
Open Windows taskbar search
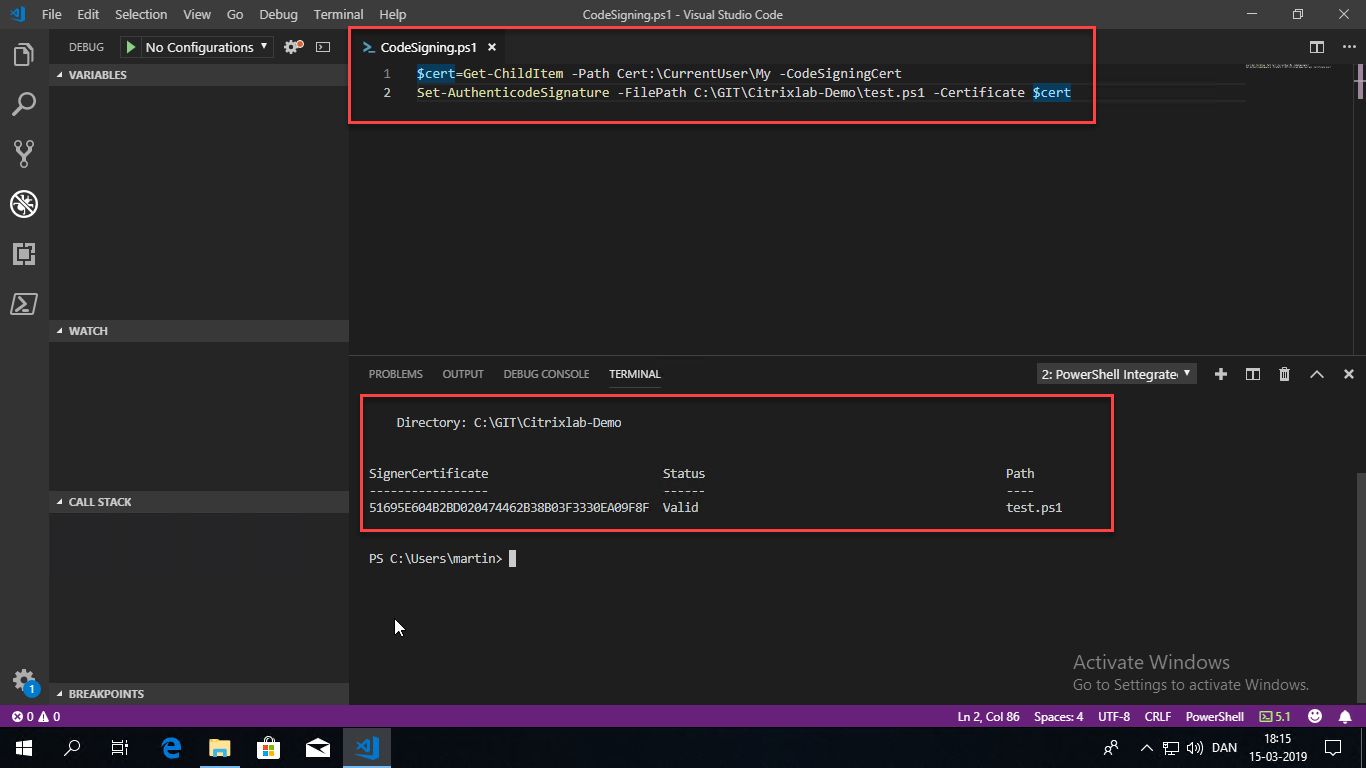72,747
